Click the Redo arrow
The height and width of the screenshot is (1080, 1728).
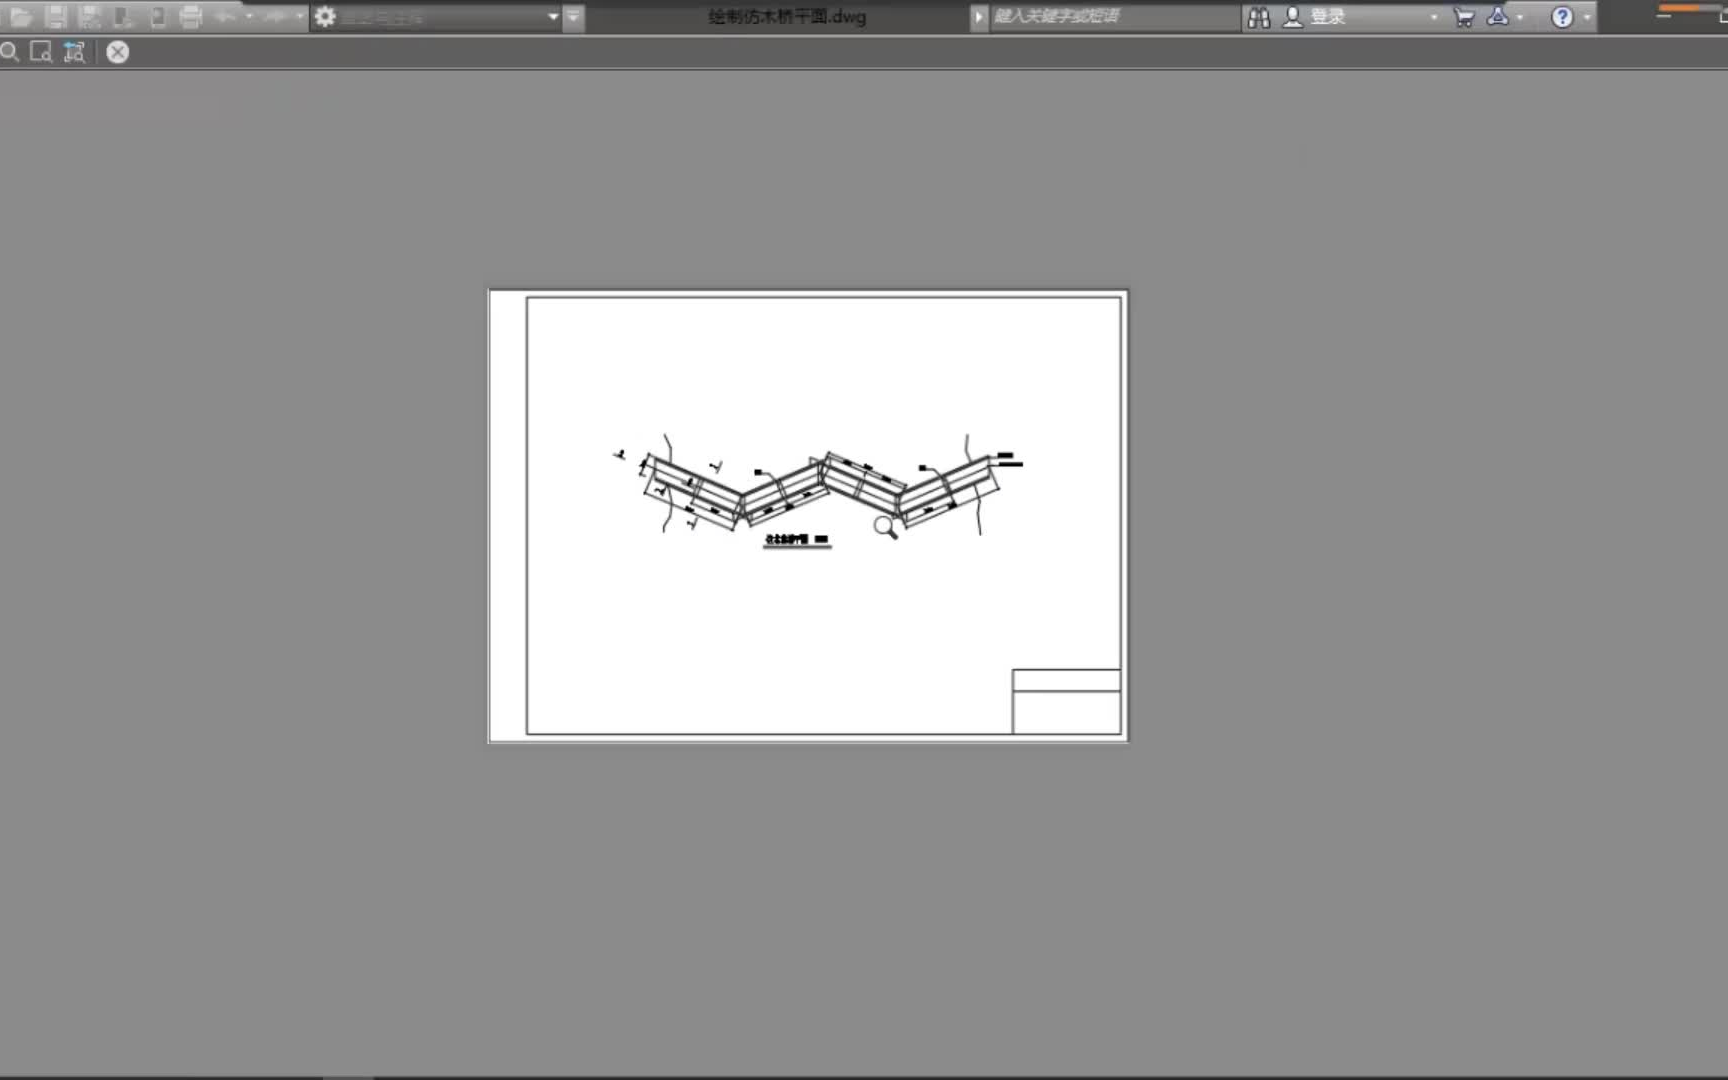(x=276, y=16)
